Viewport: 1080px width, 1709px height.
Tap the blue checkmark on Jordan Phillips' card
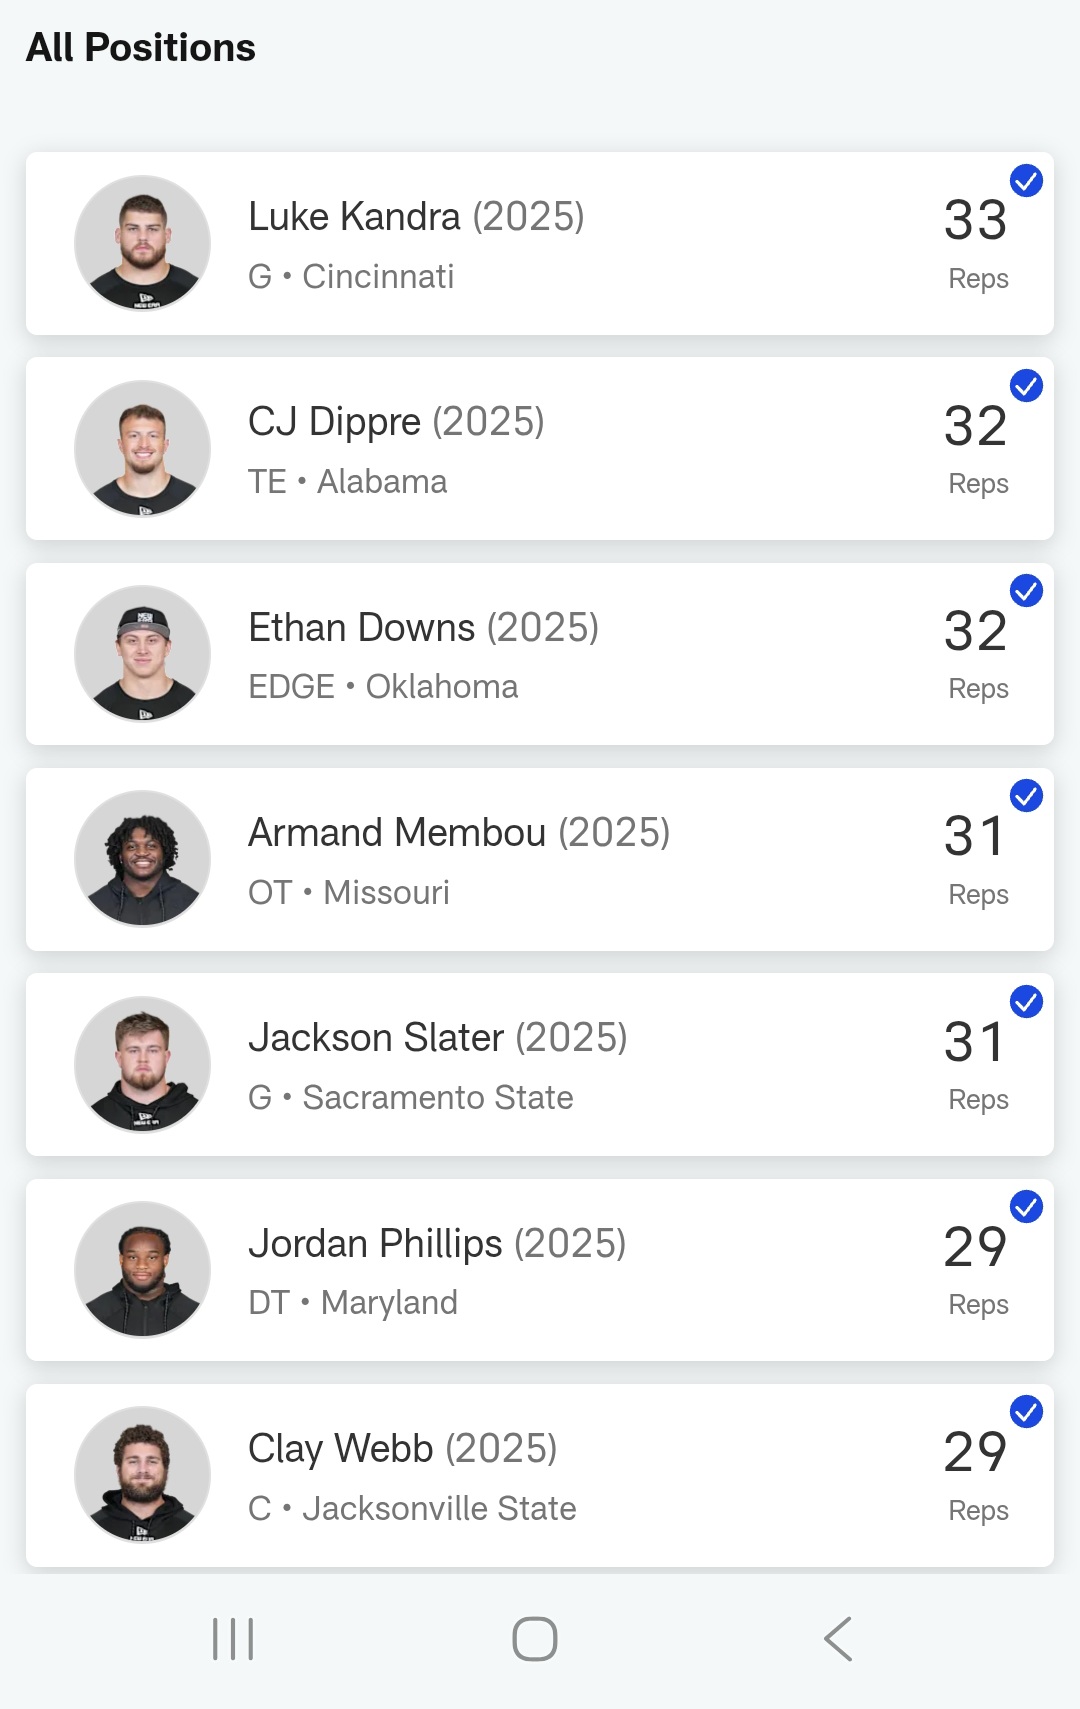[1026, 1207]
